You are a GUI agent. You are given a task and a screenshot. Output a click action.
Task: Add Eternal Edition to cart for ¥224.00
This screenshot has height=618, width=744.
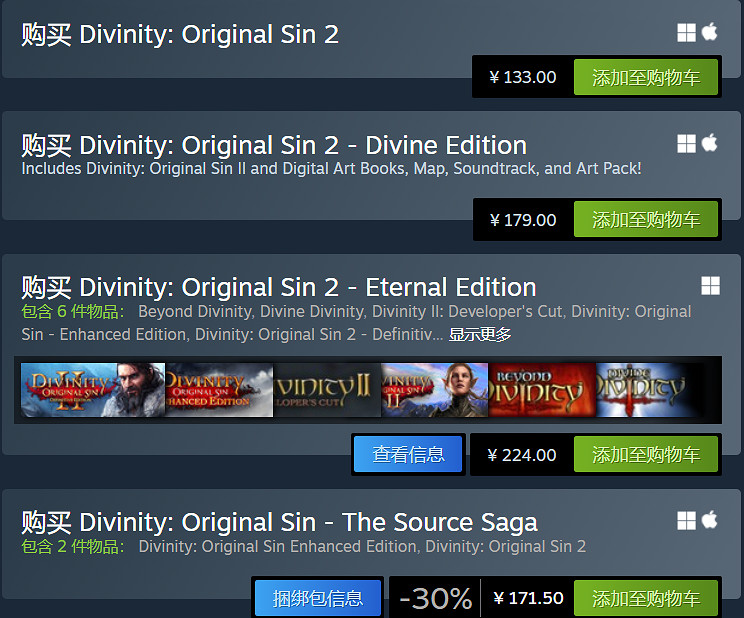point(646,454)
